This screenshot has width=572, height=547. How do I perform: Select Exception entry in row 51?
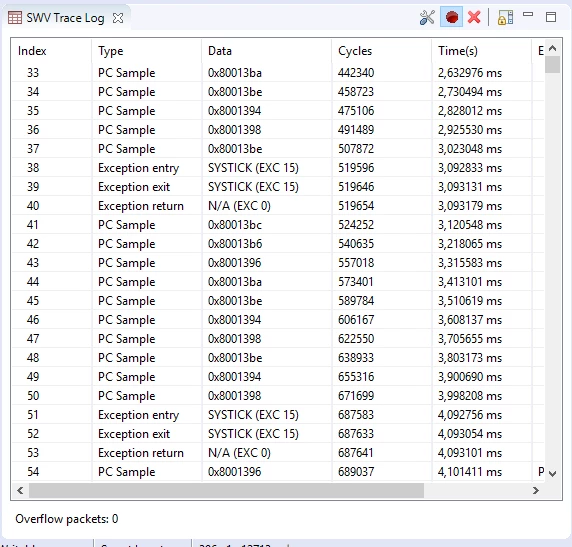pyautogui.click(x=139, y=415)
